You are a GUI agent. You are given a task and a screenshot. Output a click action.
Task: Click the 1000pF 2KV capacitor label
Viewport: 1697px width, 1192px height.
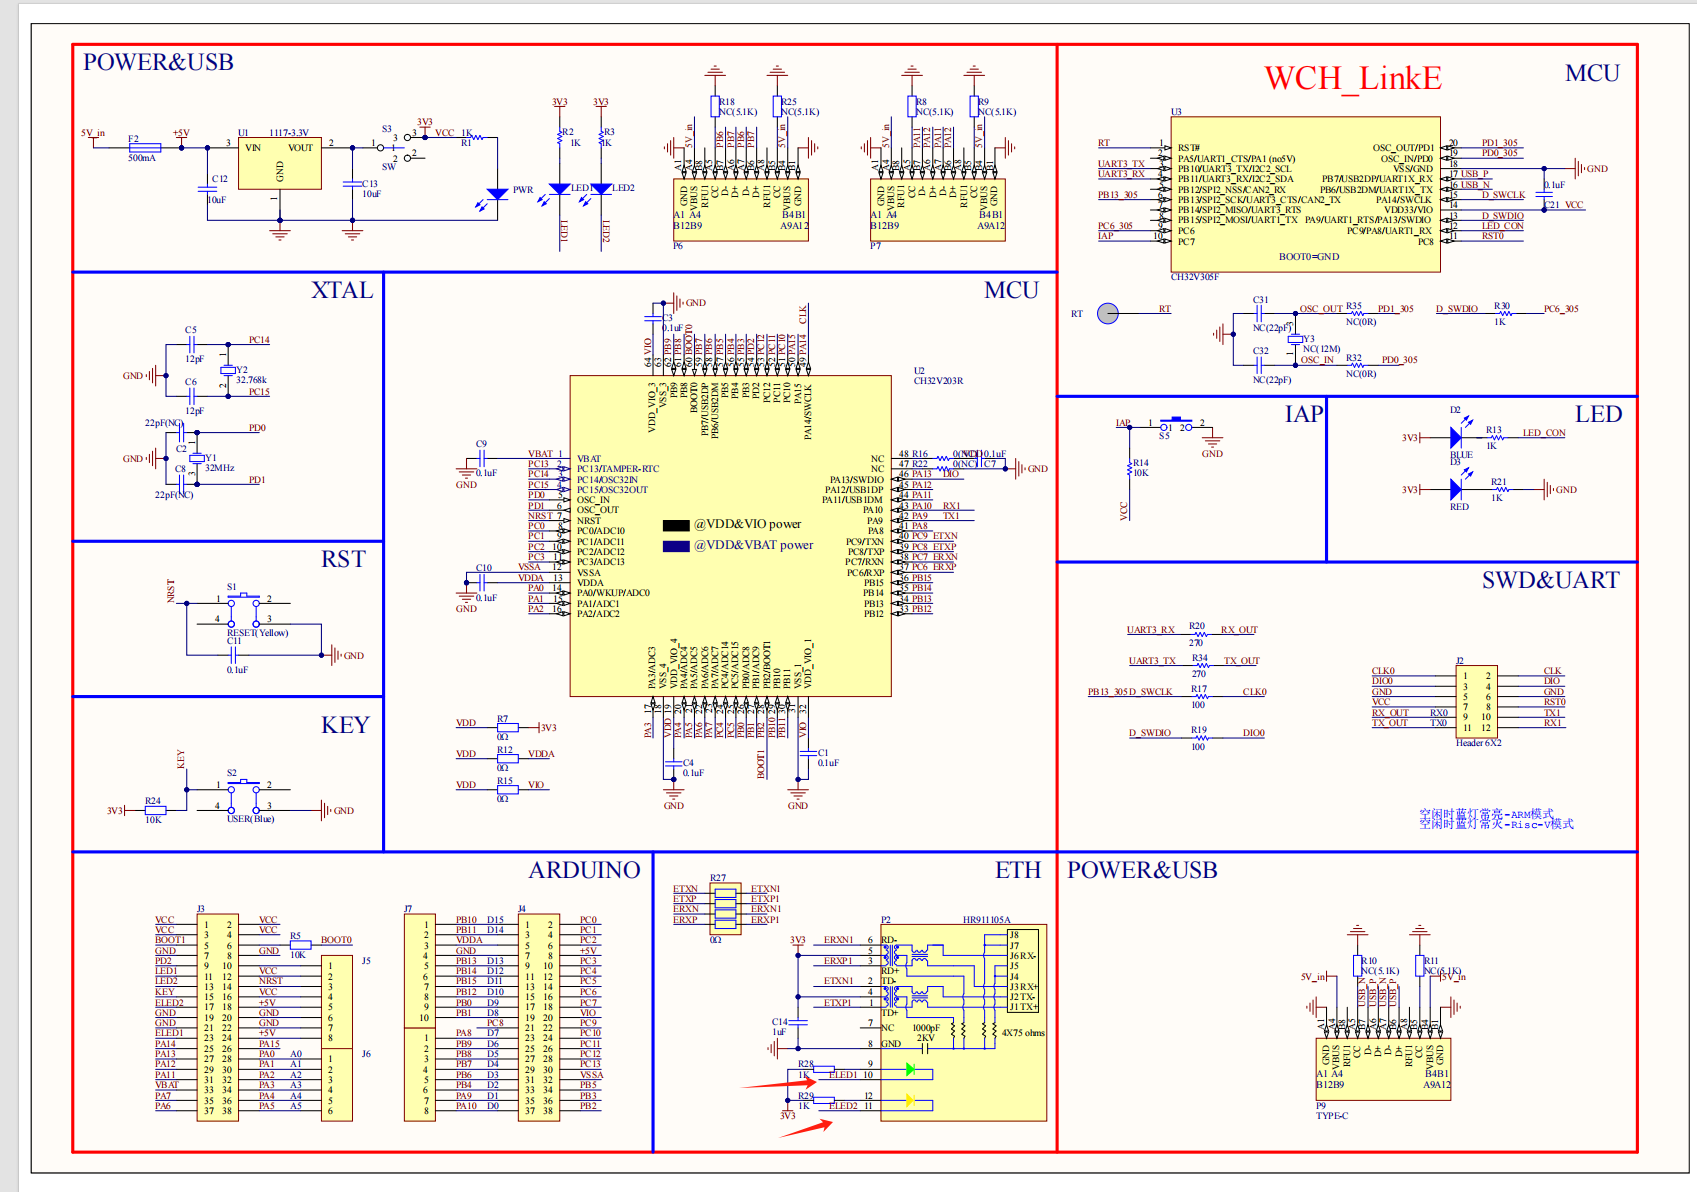click(x=926, y=1033)
